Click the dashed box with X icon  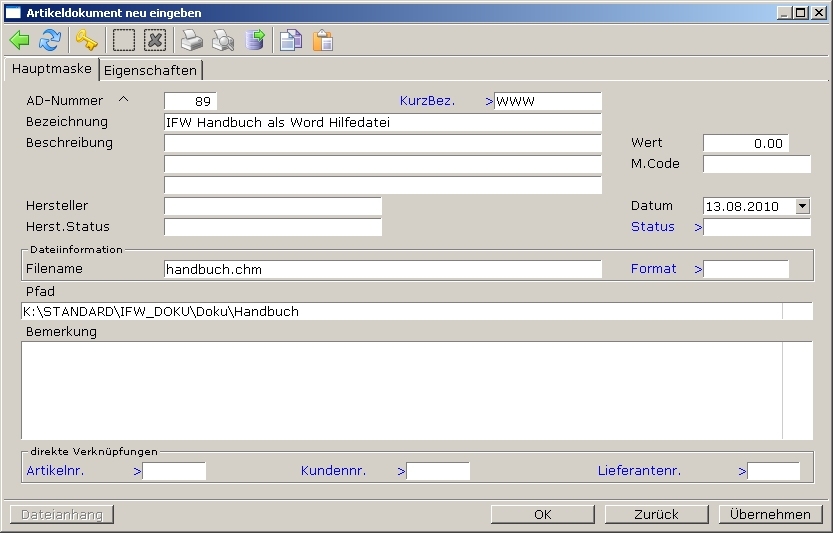pyautogui.click(x=154, y=40)
